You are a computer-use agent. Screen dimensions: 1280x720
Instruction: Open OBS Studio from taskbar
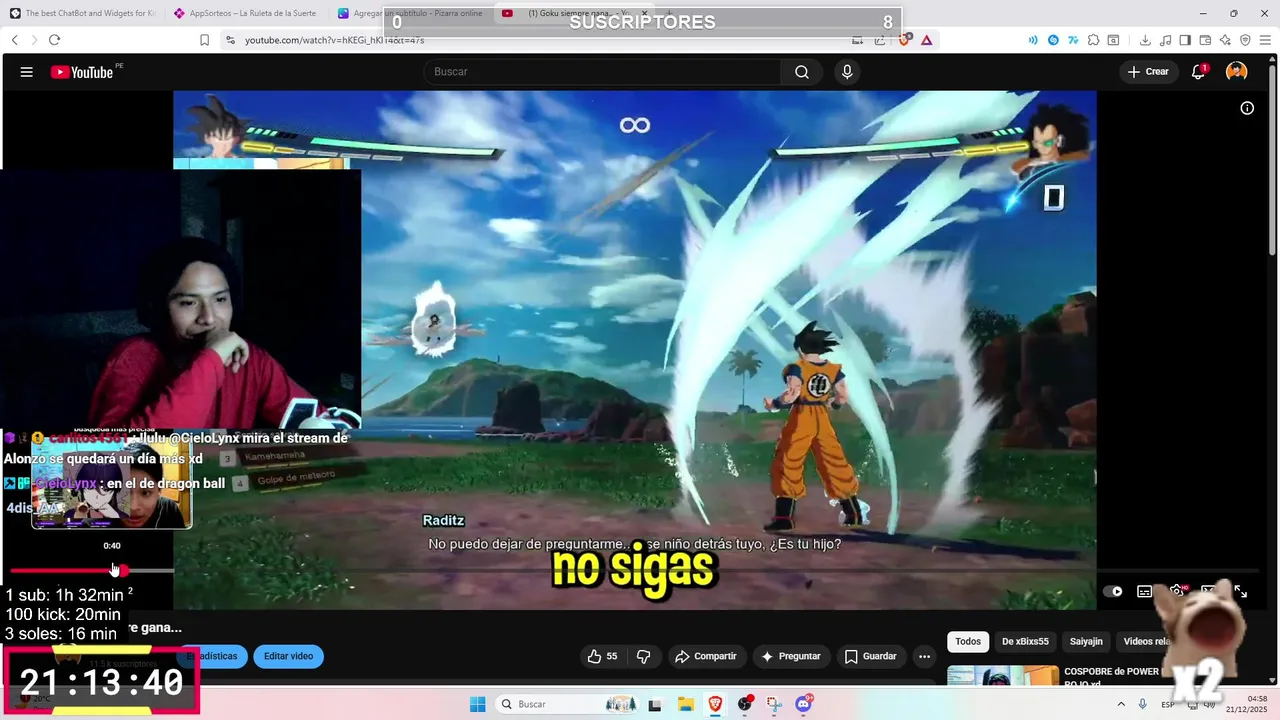tap(745, 704)
